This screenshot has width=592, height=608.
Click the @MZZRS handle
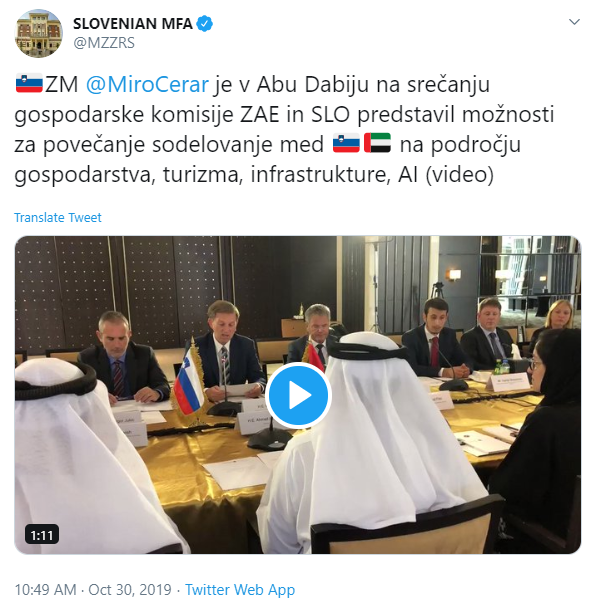pos(104,43)
